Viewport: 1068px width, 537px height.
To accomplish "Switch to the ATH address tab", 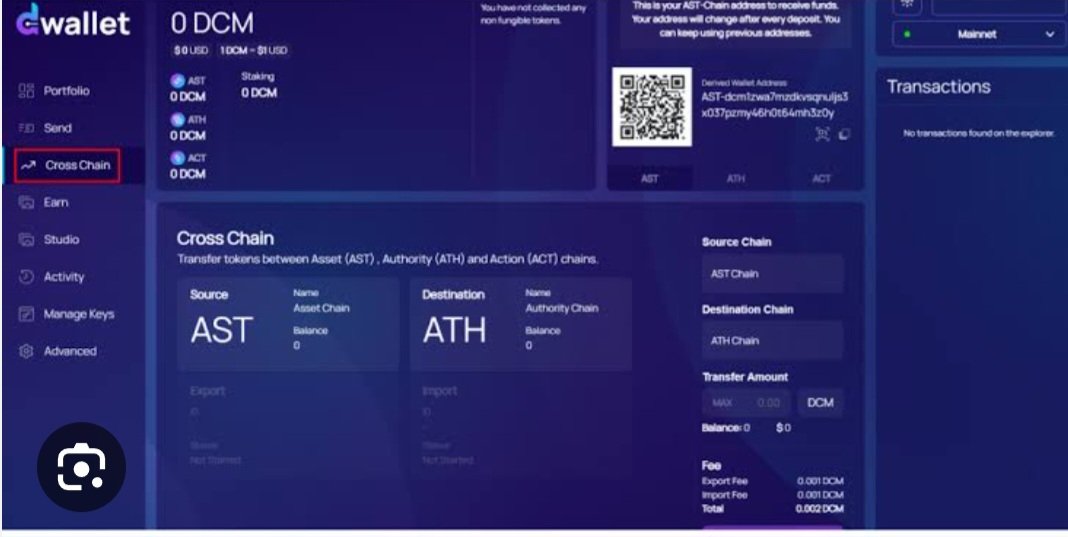I will [x=736, y=178].
